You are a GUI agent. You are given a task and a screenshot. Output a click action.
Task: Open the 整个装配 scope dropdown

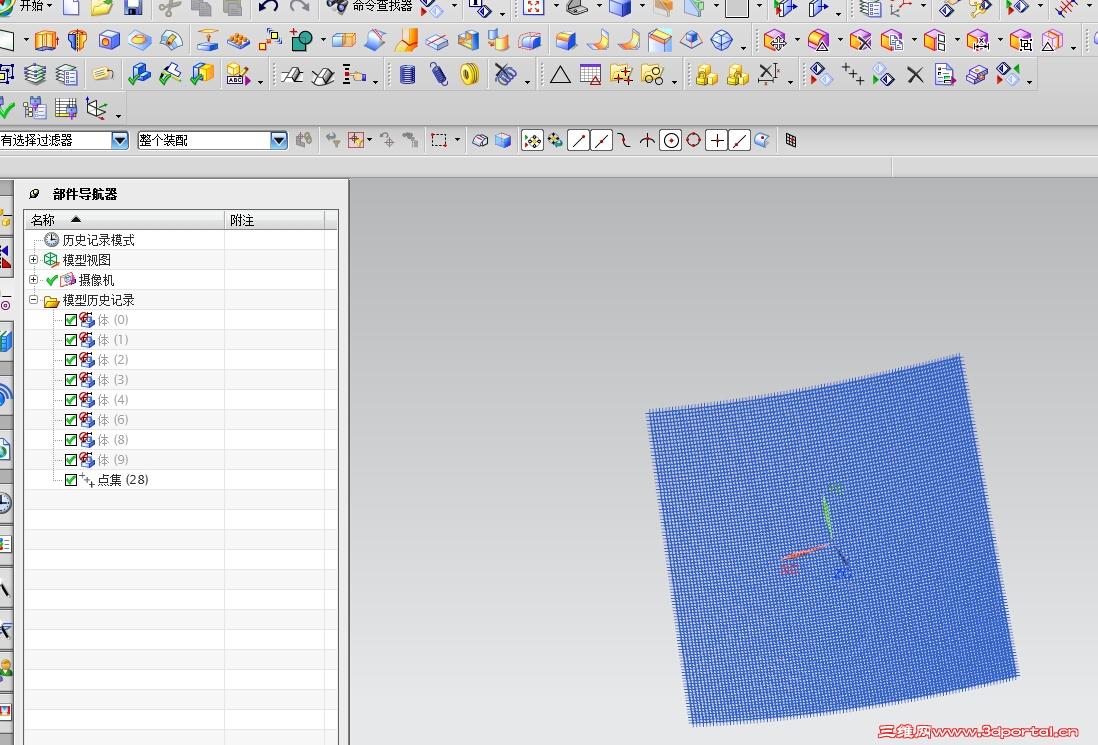(x=279, y=141)
